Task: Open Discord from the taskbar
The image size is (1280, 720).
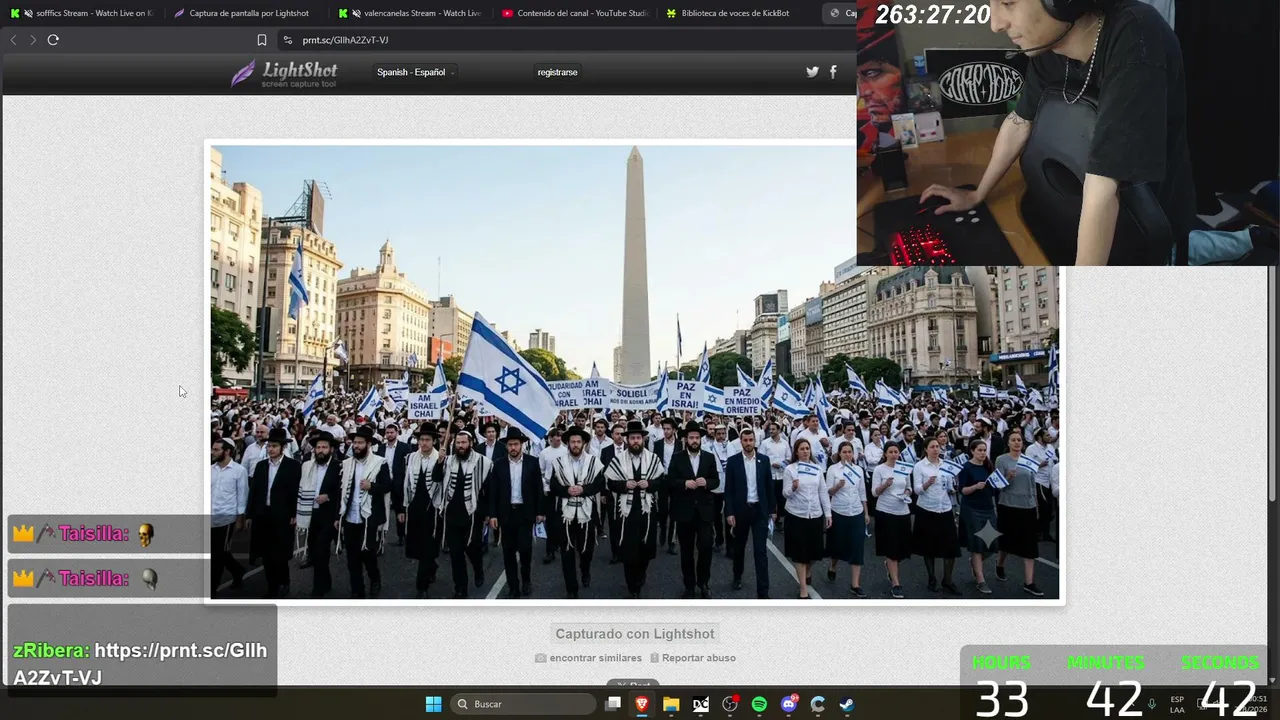Action: 789,704
